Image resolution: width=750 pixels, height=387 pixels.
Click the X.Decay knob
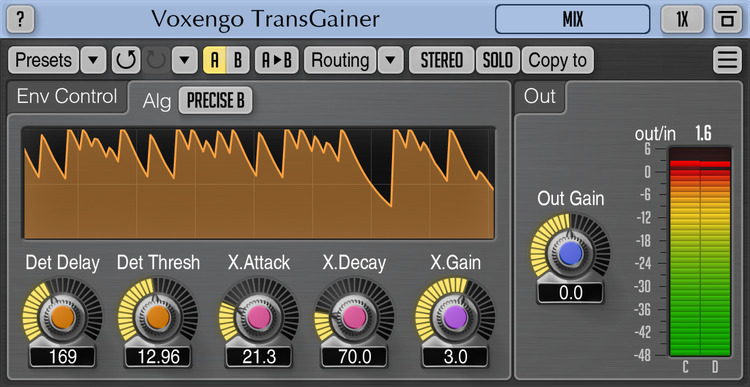[x=354, y=317]
